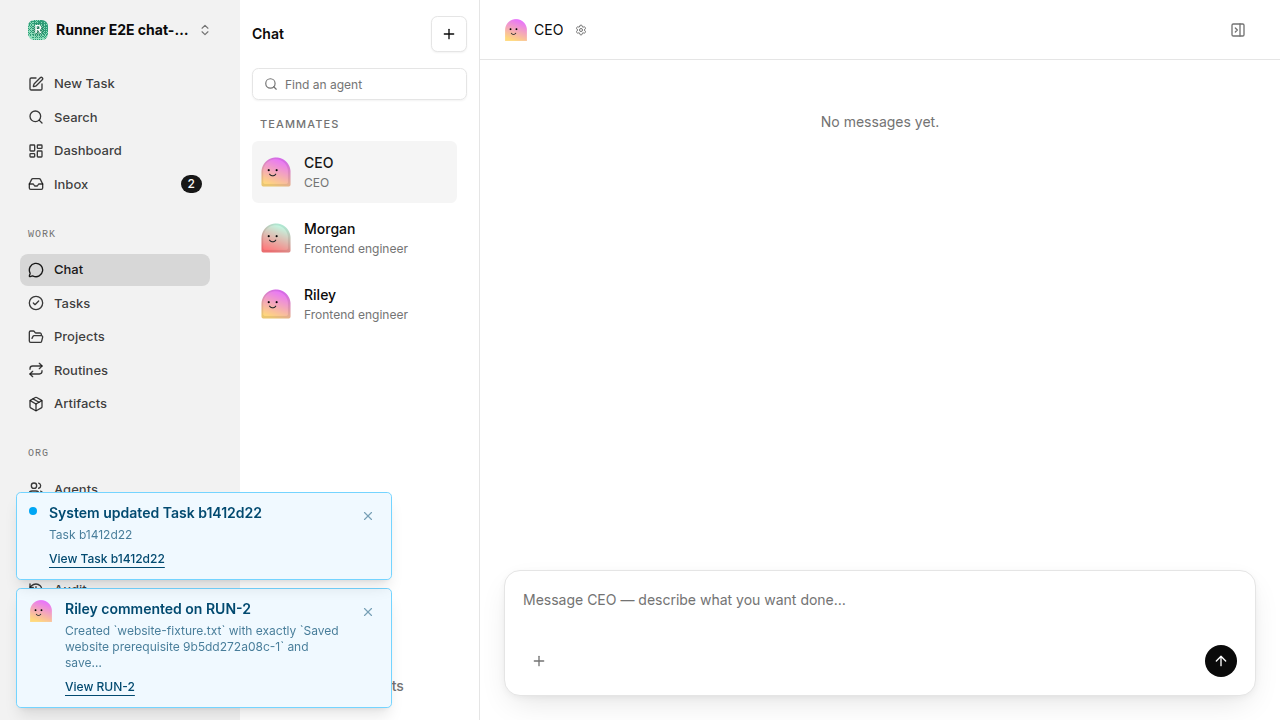This screenshot has width=1280, height=720.
Task: Click the Runner E2E workspace logo
Action: point(38,30)
